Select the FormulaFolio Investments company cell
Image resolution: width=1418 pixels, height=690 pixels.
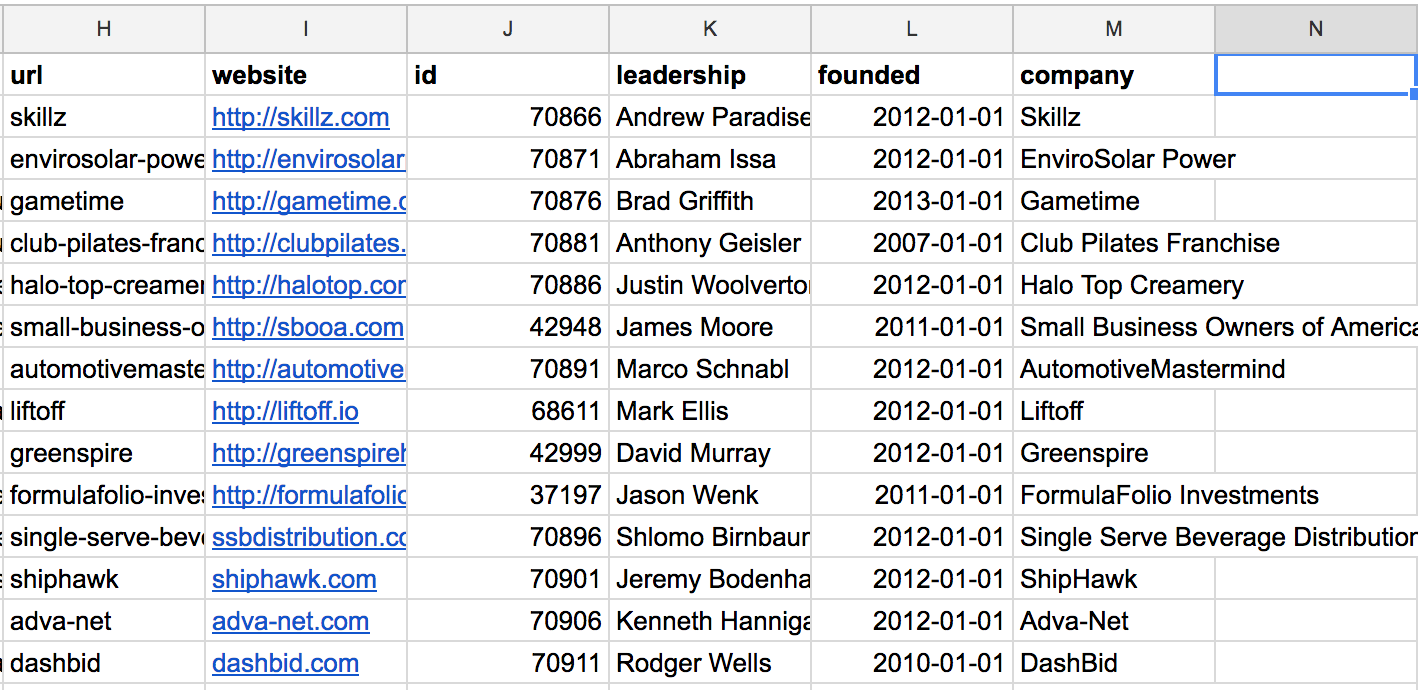[x=1114, y=495]
